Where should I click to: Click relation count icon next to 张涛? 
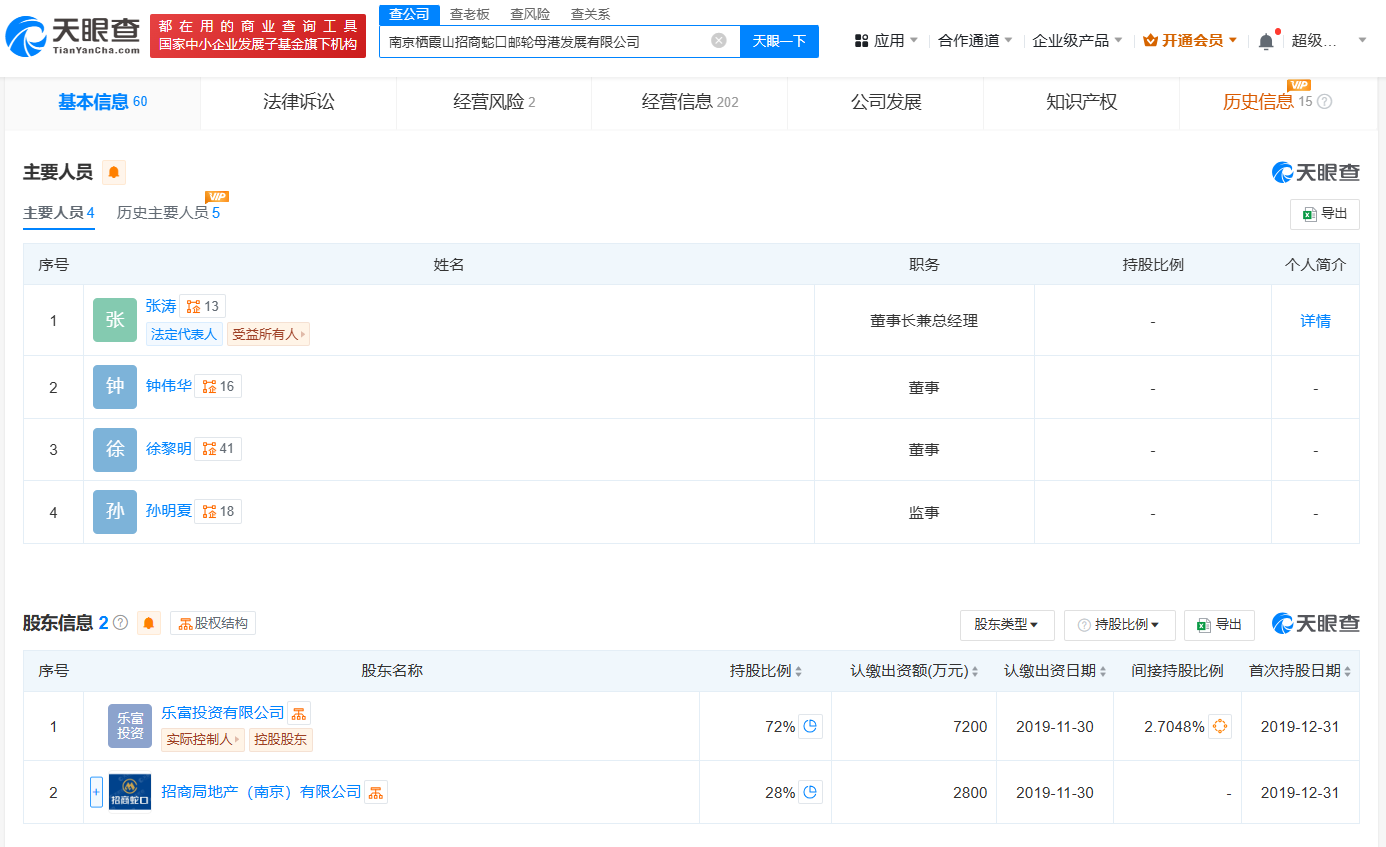(x=203, y=306)
